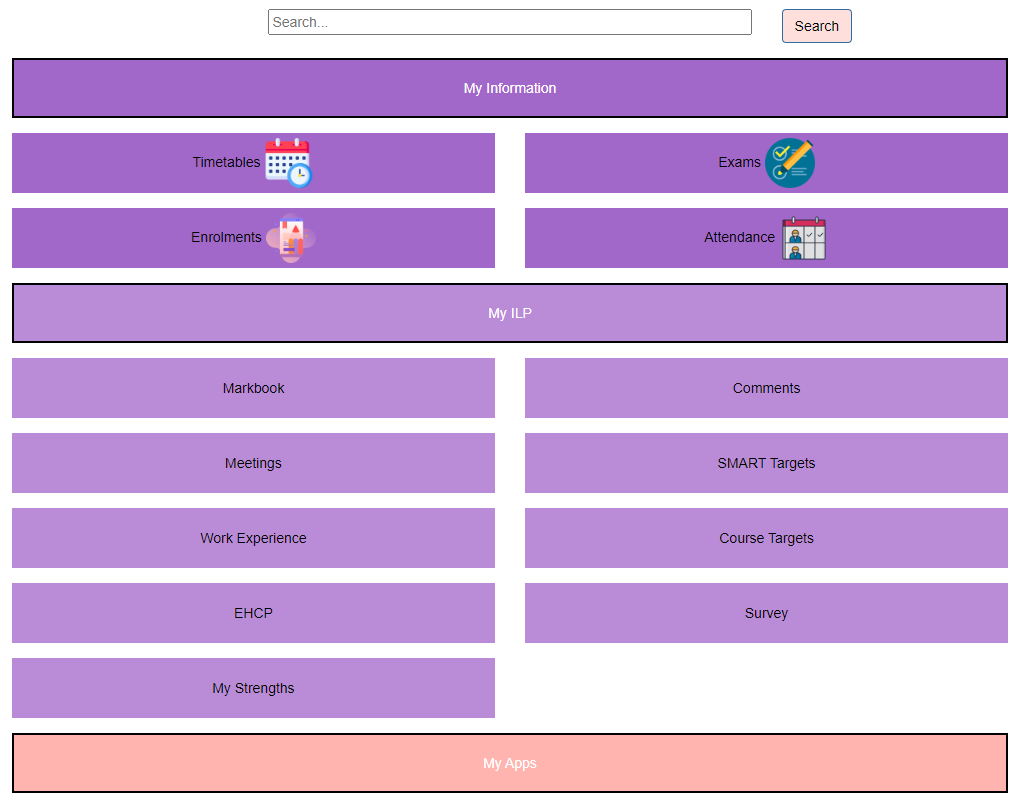Image resolution: width=1017 pixels, height=800 pixels.
Task: Open the My Strengths tile
Action: (x=253, y=688)
